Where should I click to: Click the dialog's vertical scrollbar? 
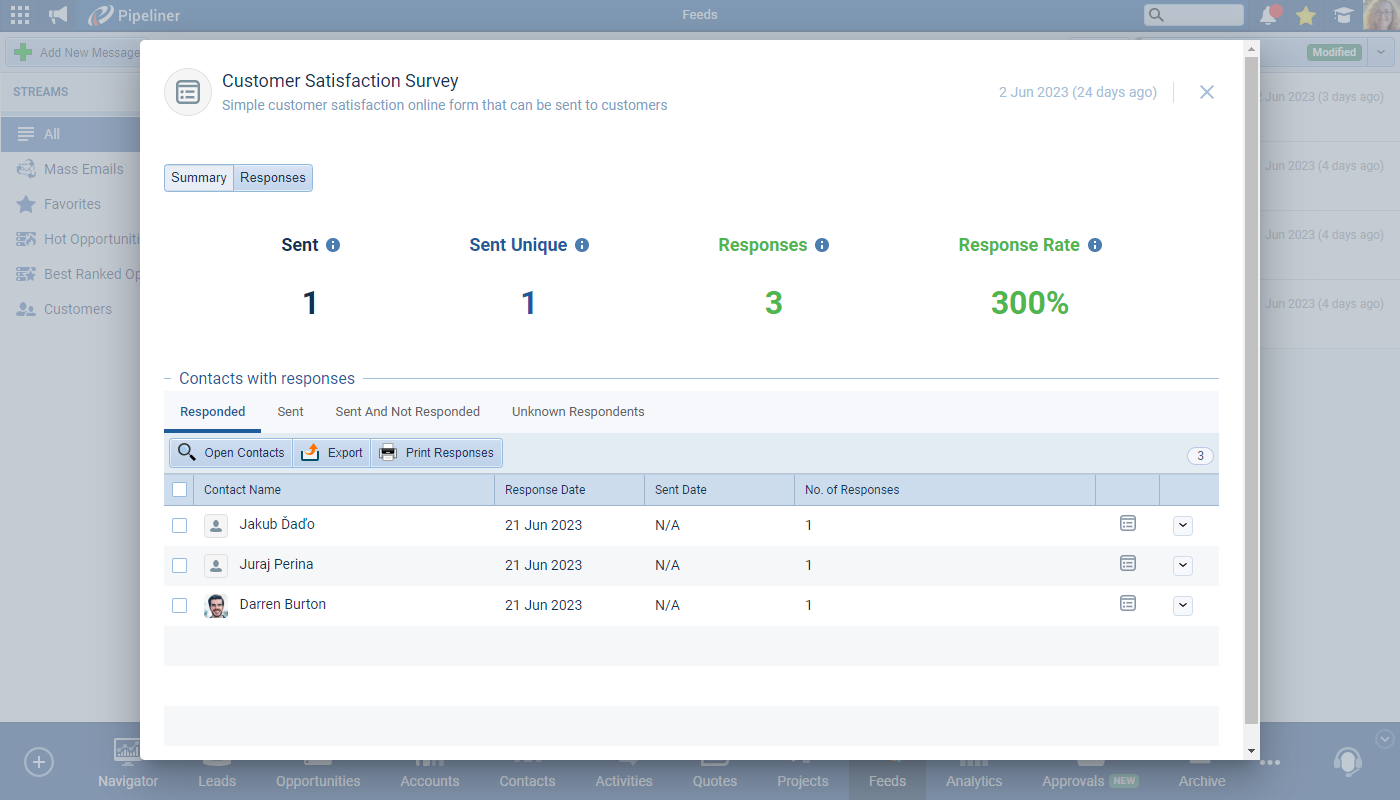pyautogui.click(x=1251, y=390)
